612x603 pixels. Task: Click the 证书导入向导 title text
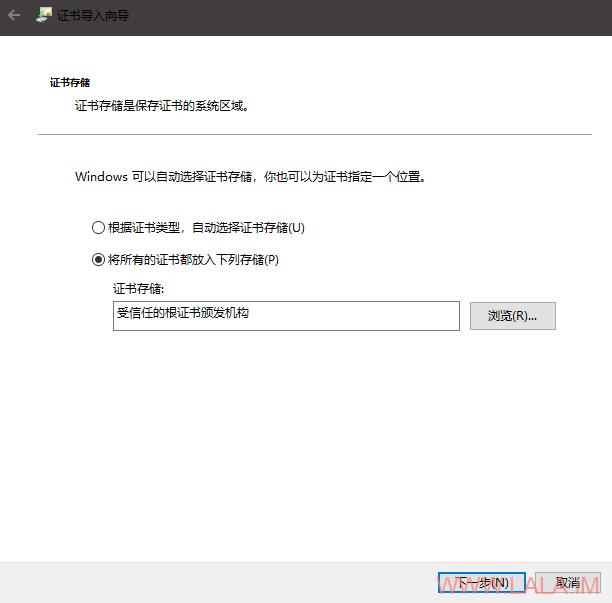coord(93,16)
